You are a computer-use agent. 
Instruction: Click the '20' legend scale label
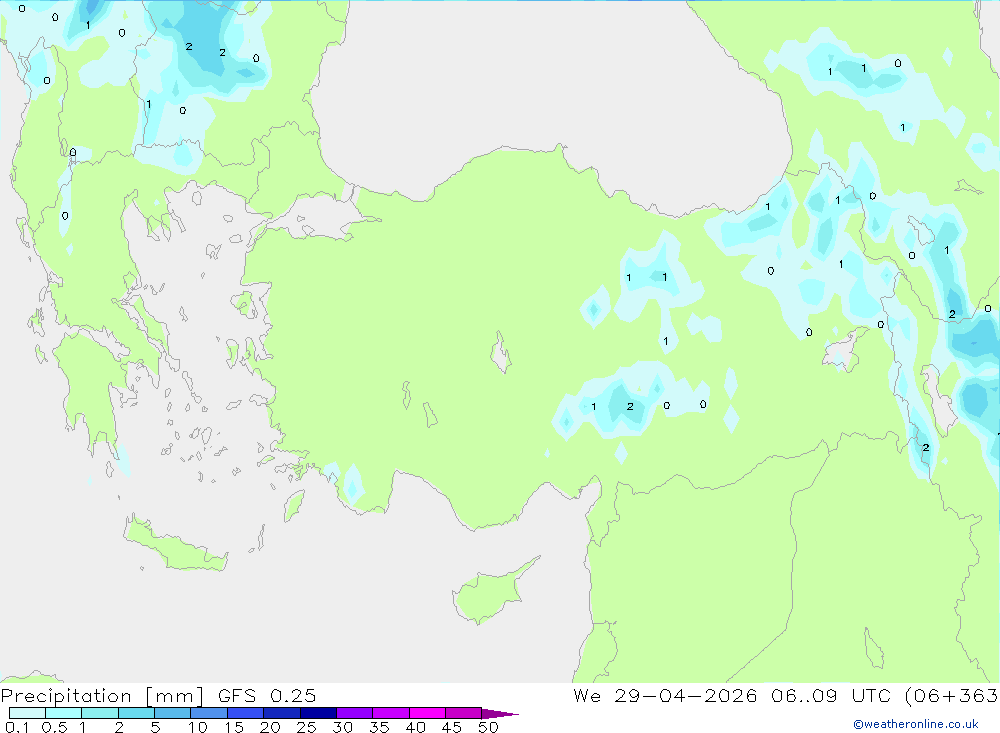270,727
